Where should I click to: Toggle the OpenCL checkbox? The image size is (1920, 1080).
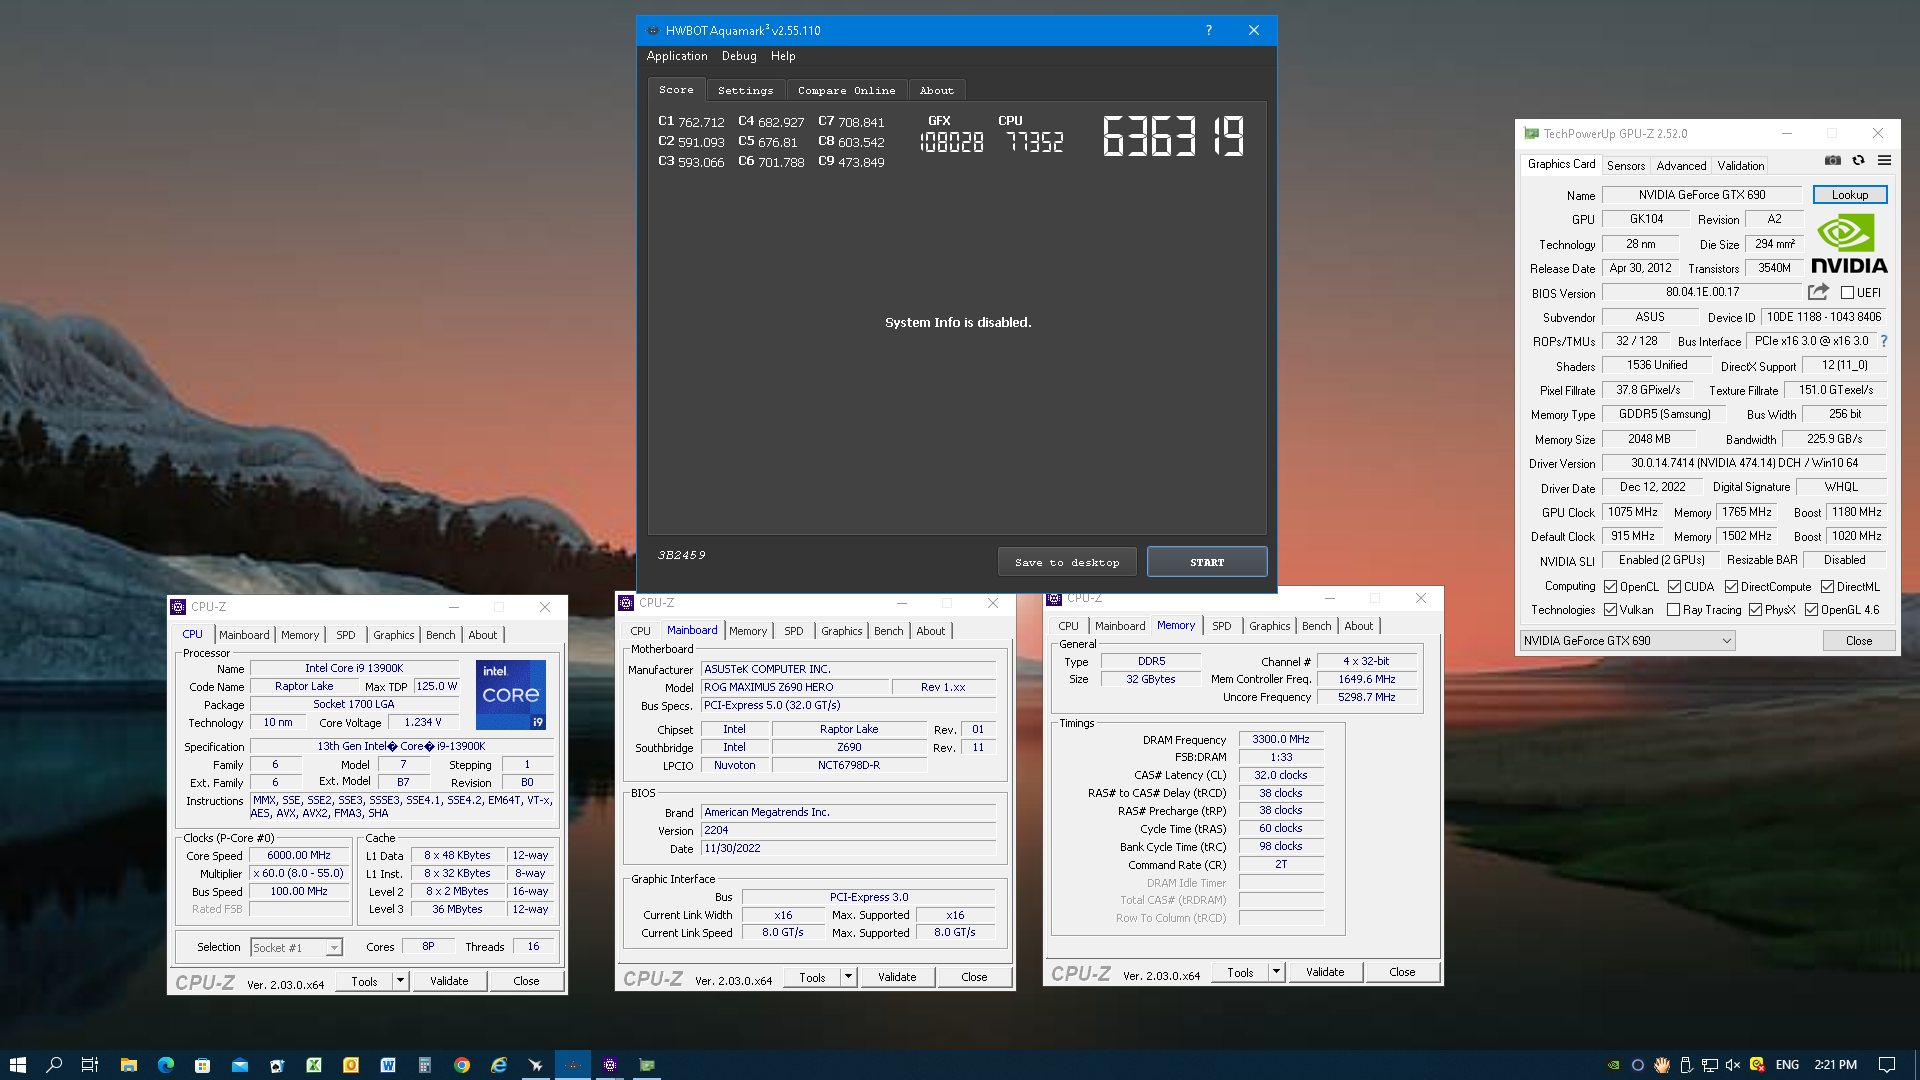click(x=1611, y=587)
